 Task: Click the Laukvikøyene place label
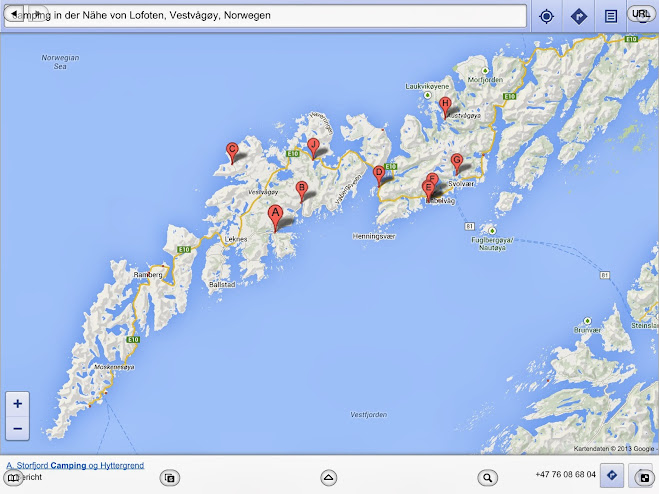[x=427, y=86]
